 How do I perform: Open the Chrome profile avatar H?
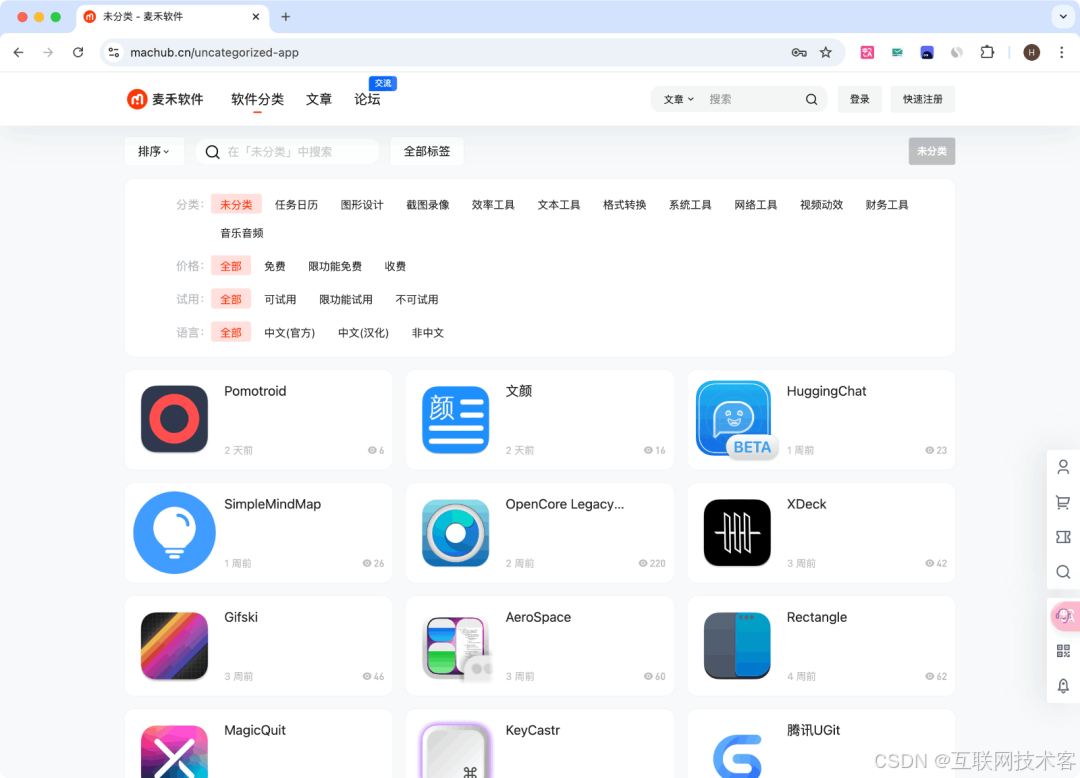tap(1031, 52)
